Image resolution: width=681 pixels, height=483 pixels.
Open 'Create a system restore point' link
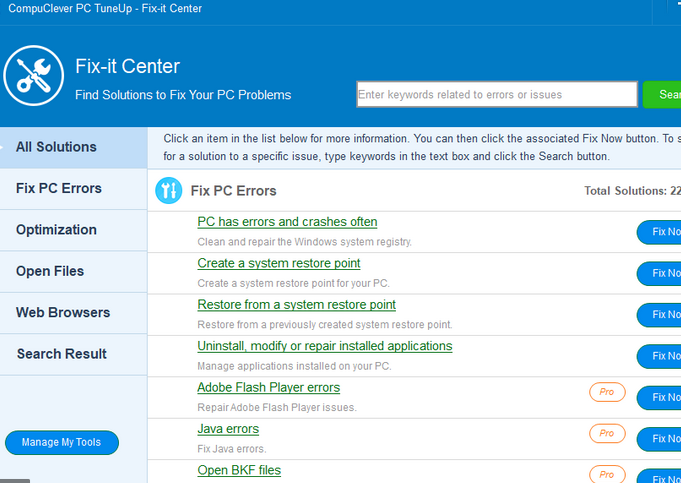click(x=279, y=263)
